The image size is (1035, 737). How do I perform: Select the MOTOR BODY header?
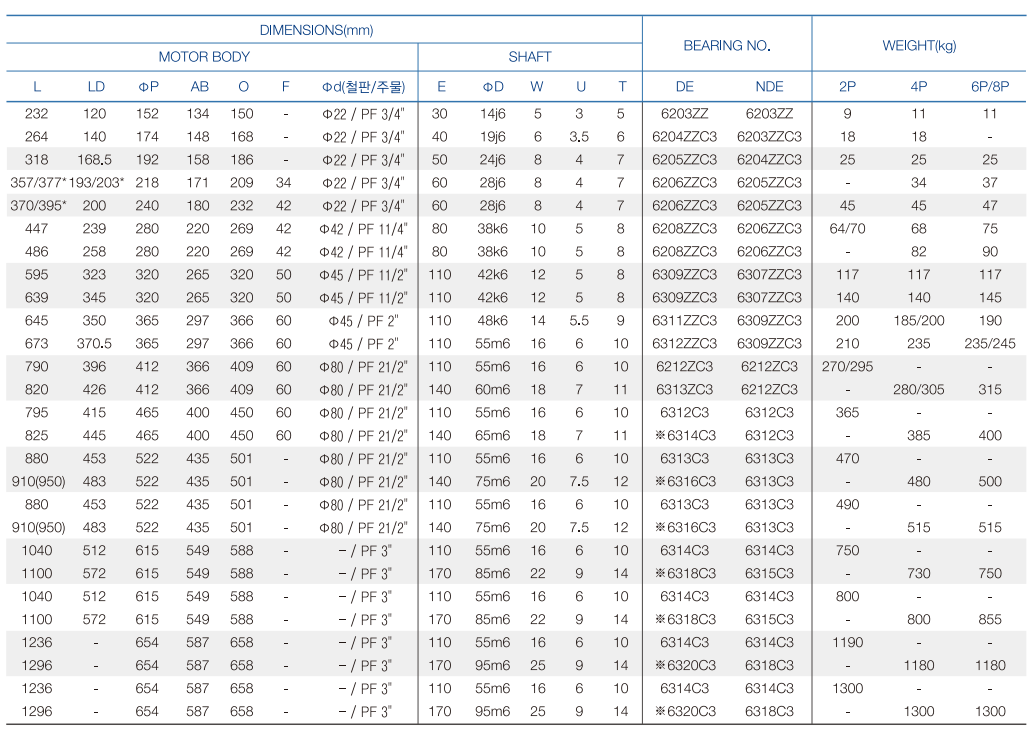point(204,57)
